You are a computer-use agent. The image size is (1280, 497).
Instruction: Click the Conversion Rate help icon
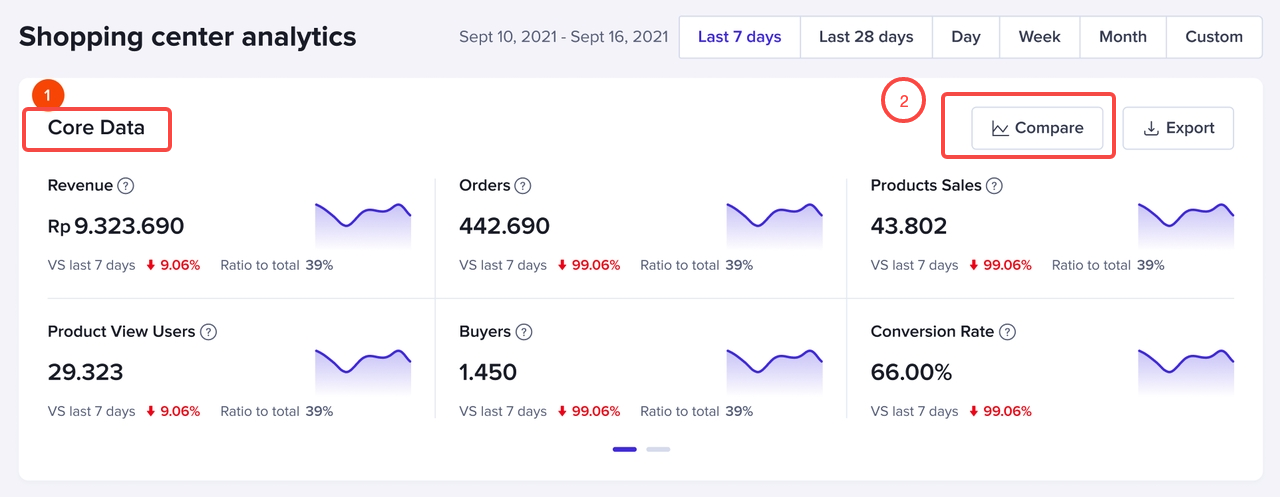tap(1007, 332)
